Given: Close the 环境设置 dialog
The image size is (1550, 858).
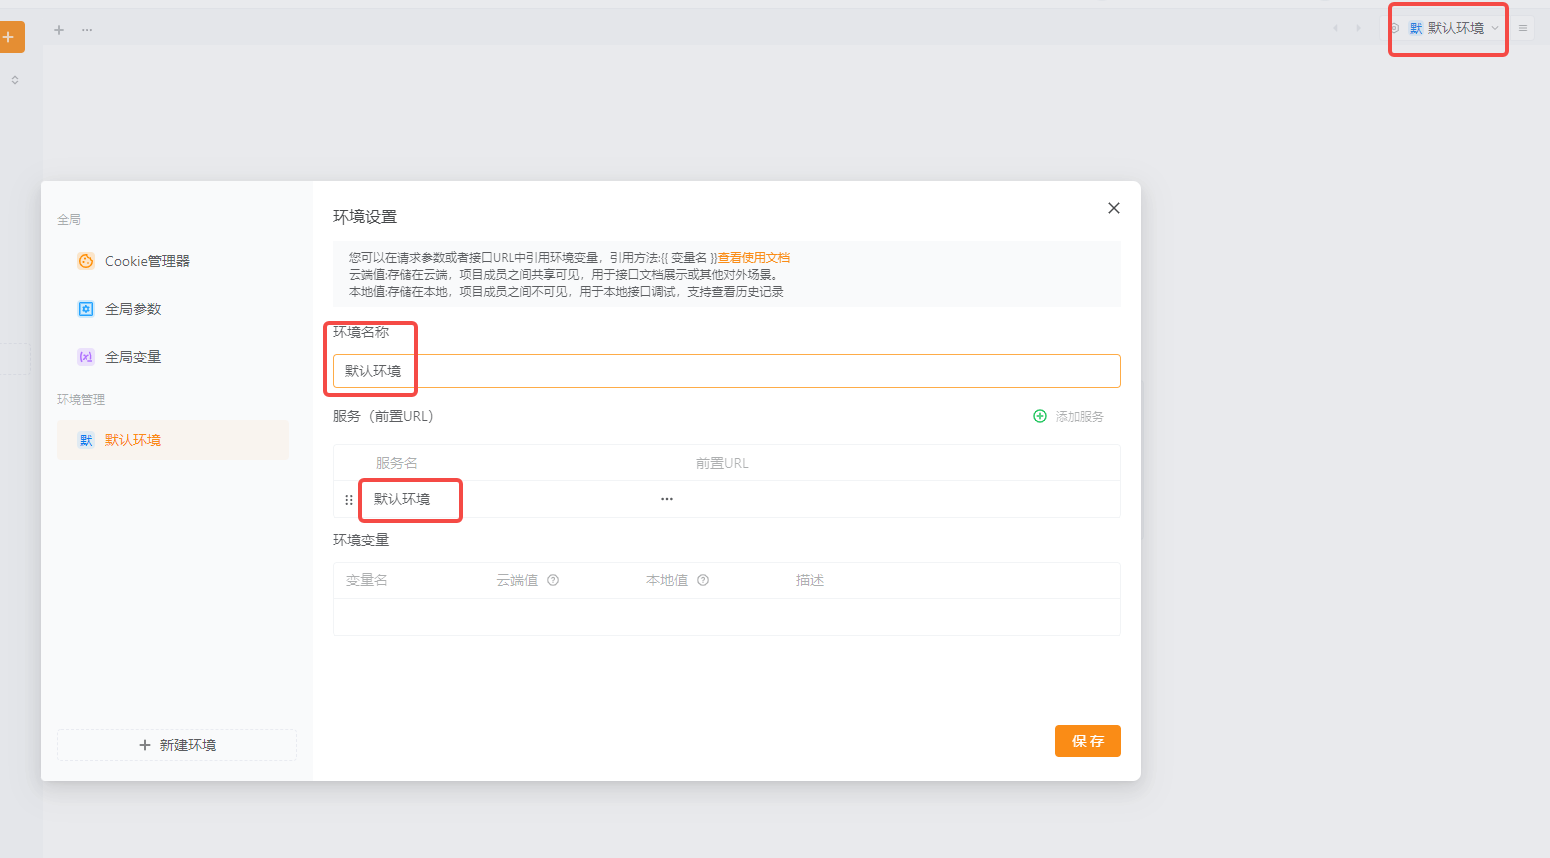Looking at the screenshot, I should [x=1114, y=208].
